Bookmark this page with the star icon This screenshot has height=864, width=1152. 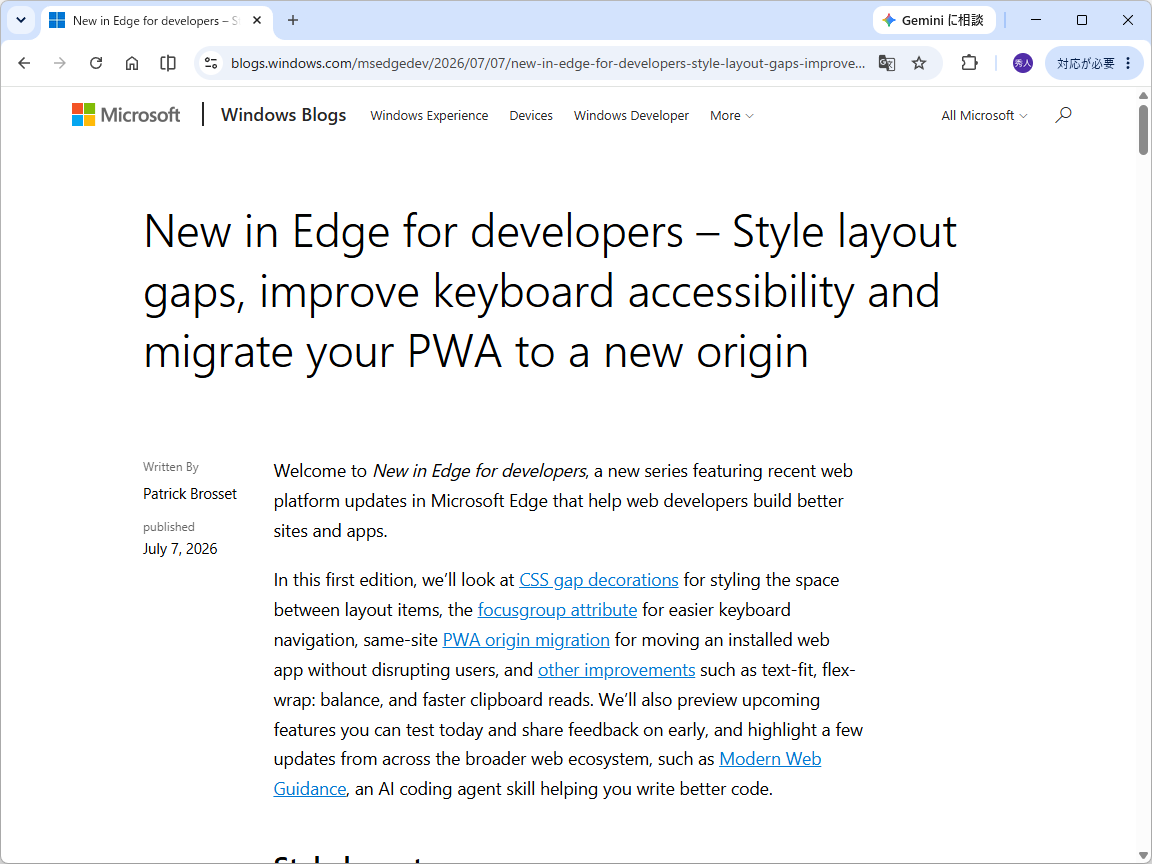[919, 63]
